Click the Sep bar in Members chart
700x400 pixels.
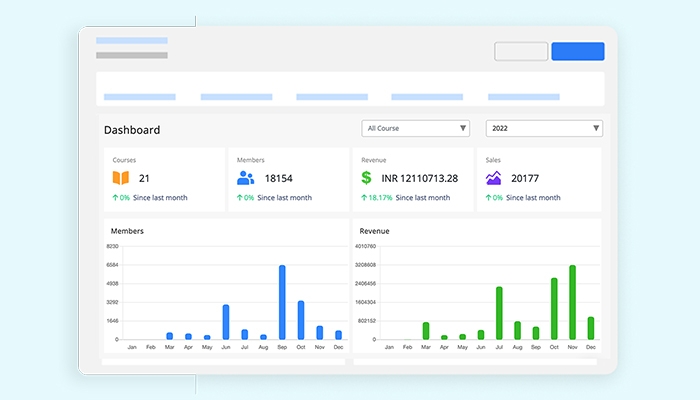click(x=282, y=303)
